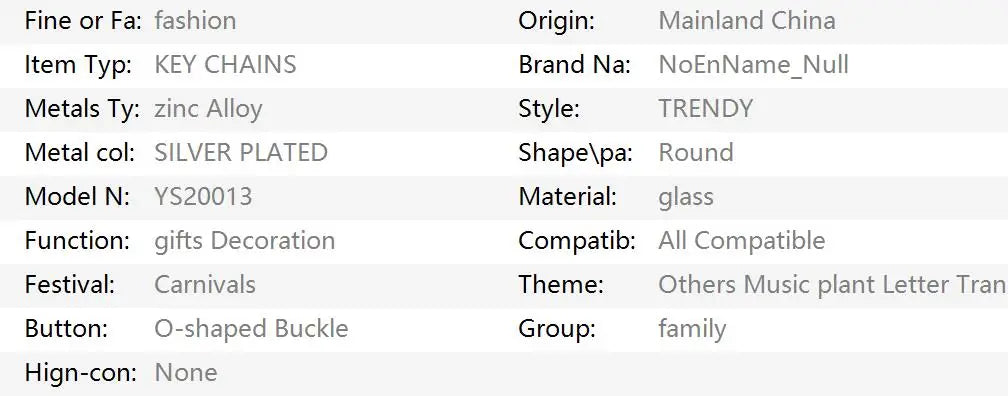Click the 'O-shaped Buckle' button value

tap(251, 328)
